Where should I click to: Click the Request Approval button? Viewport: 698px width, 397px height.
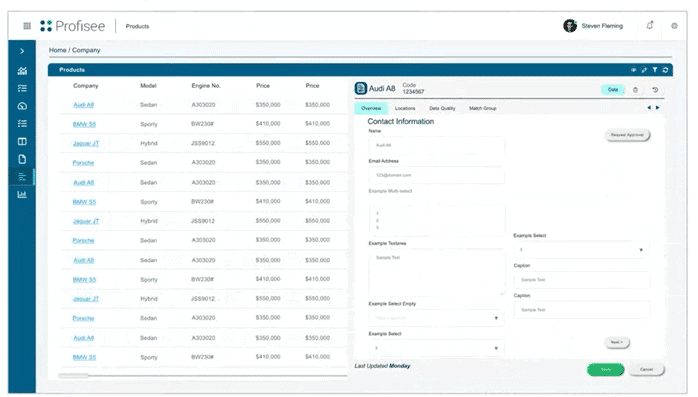point(627,135)
